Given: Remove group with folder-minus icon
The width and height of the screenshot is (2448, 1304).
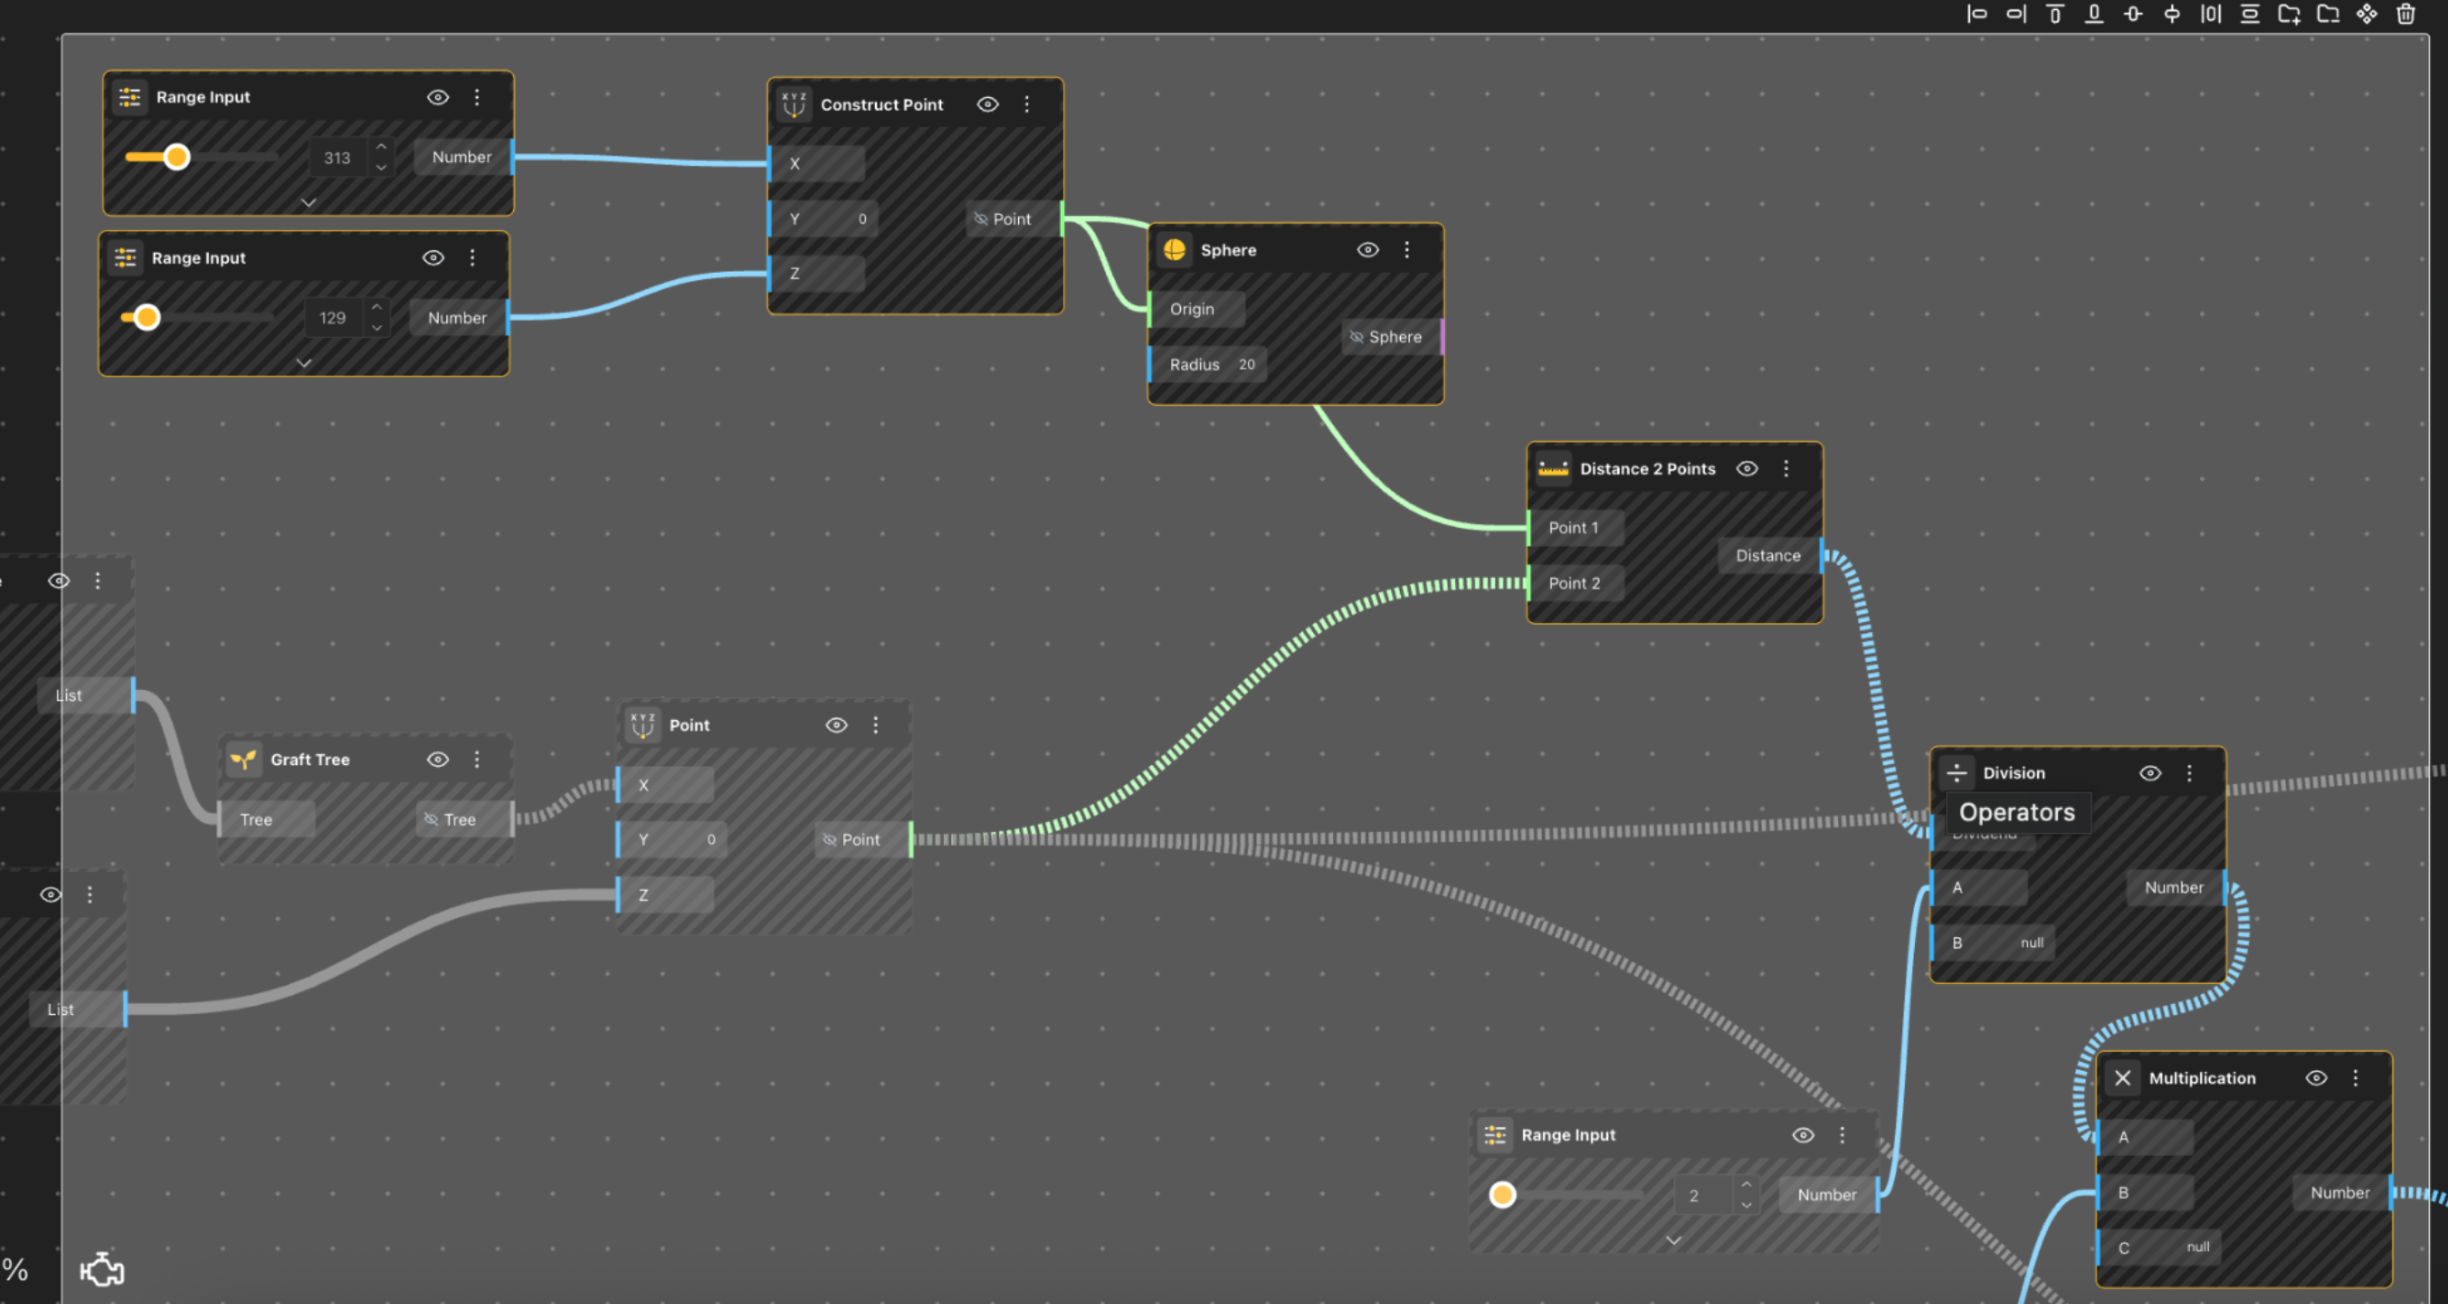Looking at the screenshot, I should [x=2327, y=14].
